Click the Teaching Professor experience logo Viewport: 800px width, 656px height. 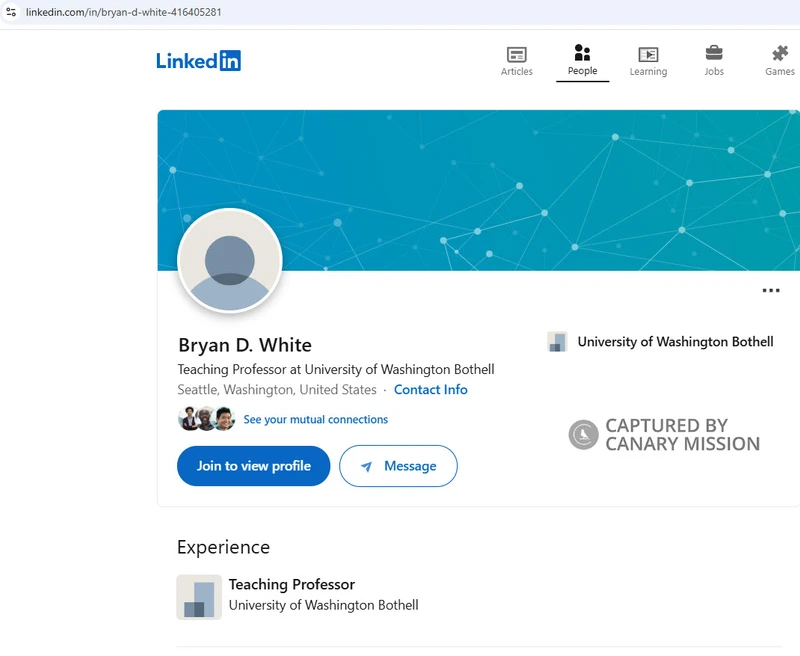[199, 597]
